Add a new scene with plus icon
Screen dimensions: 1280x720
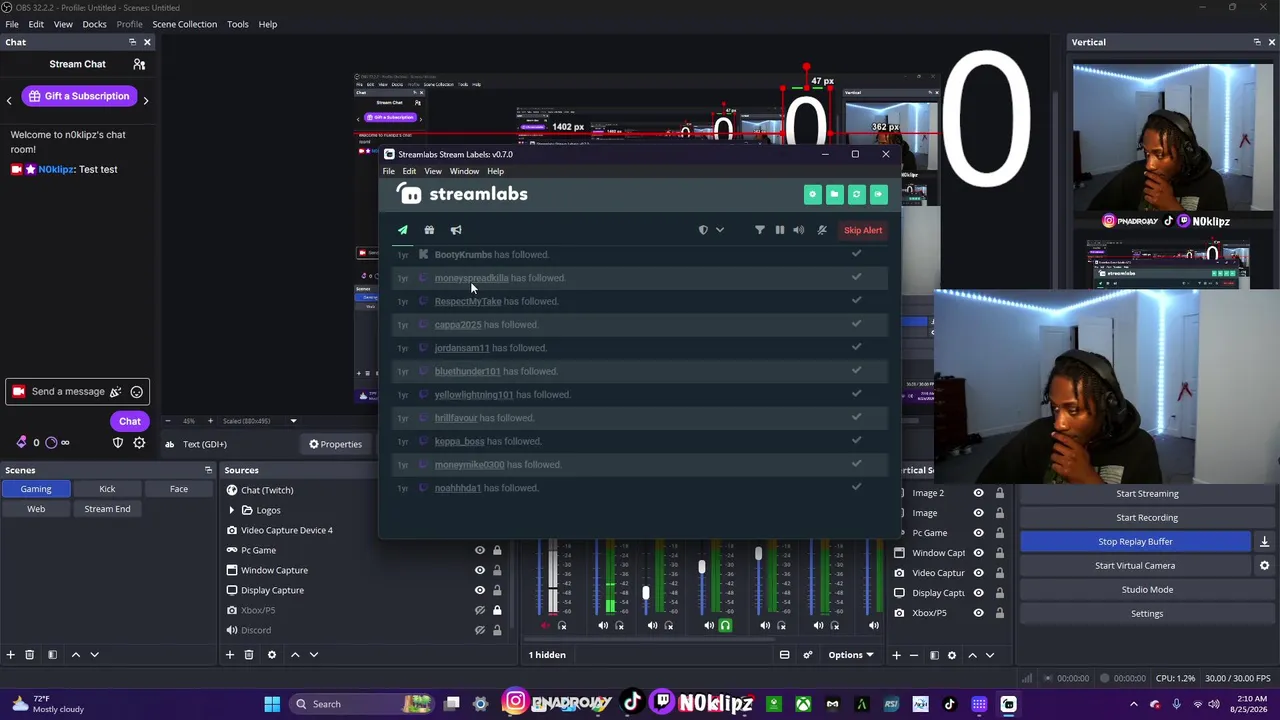[10, 655]
